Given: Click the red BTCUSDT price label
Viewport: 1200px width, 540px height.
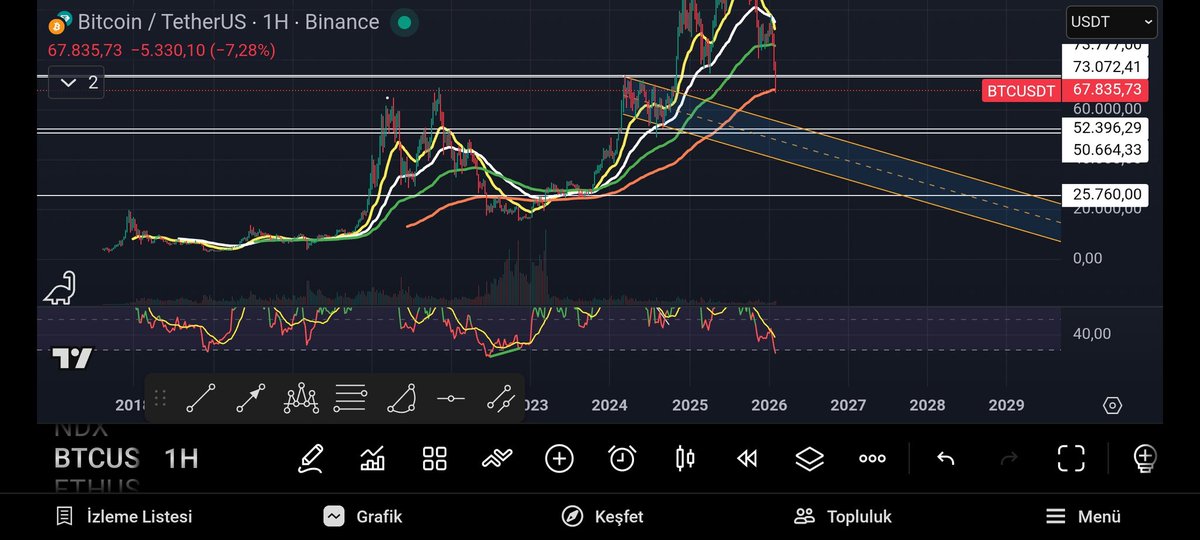Looking at the screenshot, I should pyautogui.click(x=1020, y=91).
